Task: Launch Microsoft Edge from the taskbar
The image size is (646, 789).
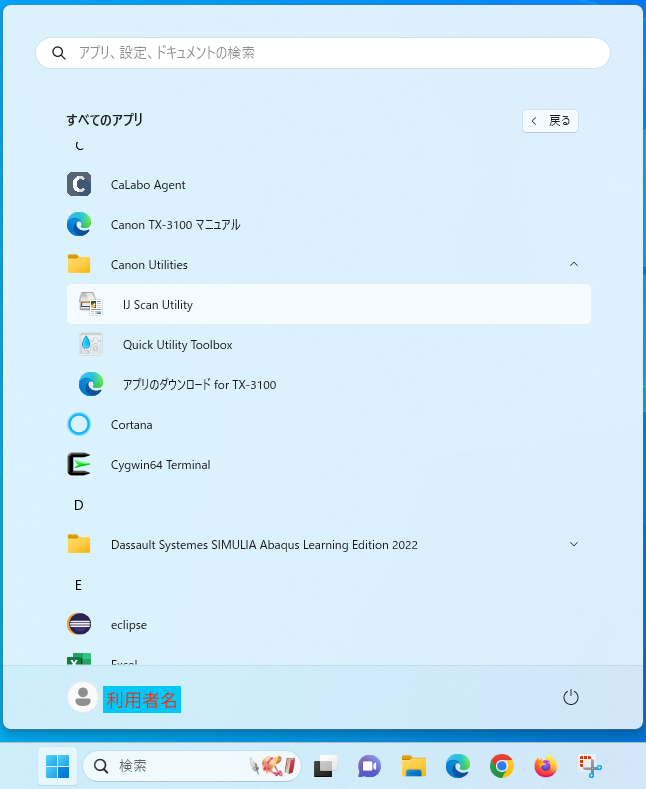Action: (x=458, y=766)
